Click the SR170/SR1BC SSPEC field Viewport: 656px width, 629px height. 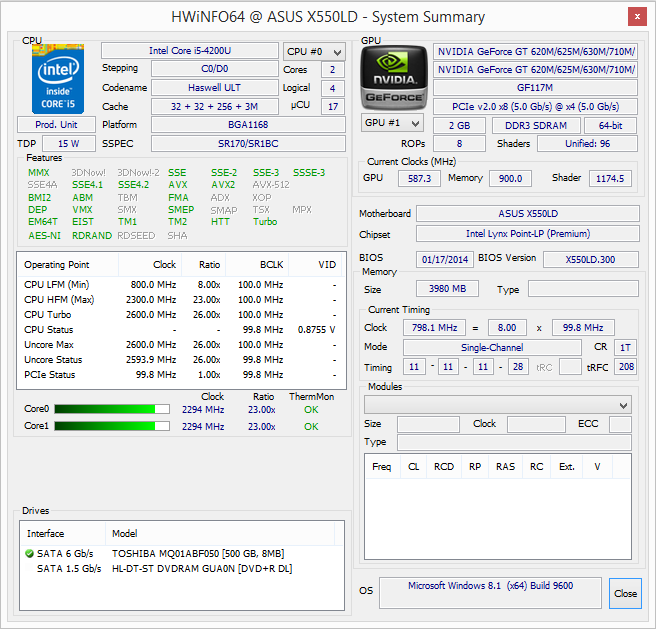248,144
